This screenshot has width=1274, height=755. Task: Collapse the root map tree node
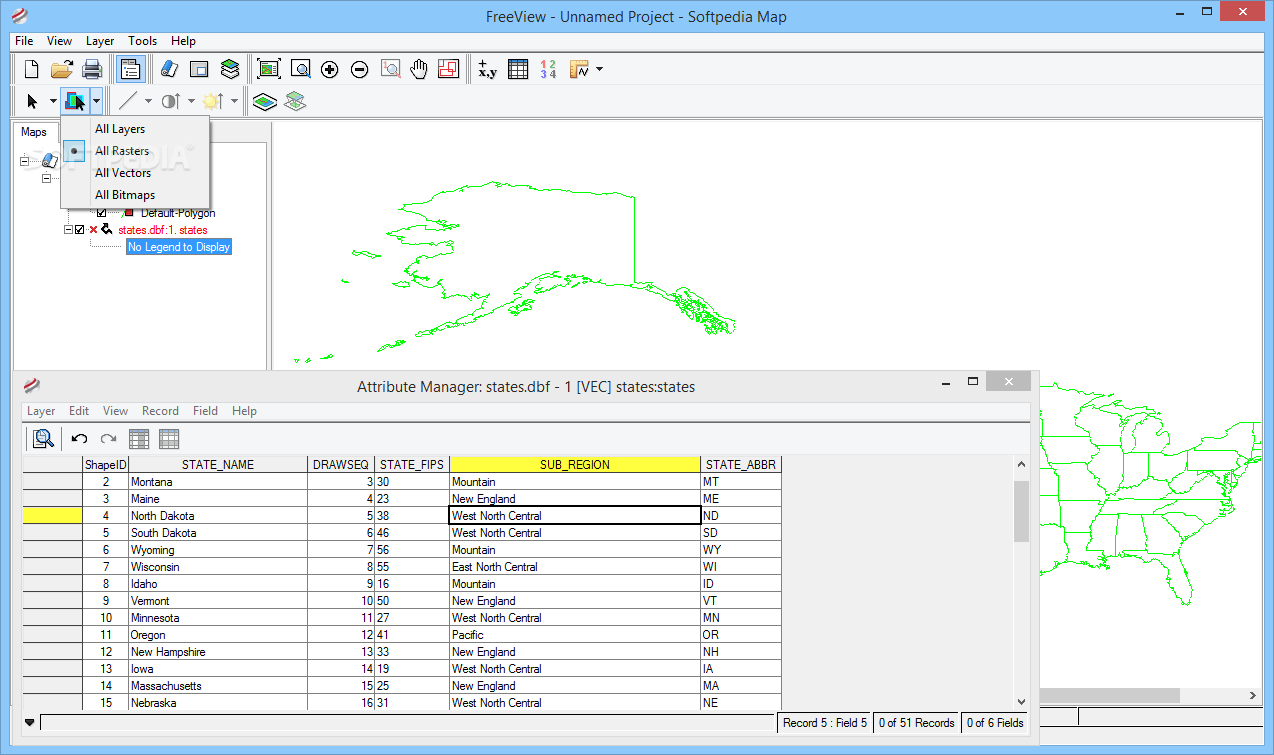coord(25,160)
